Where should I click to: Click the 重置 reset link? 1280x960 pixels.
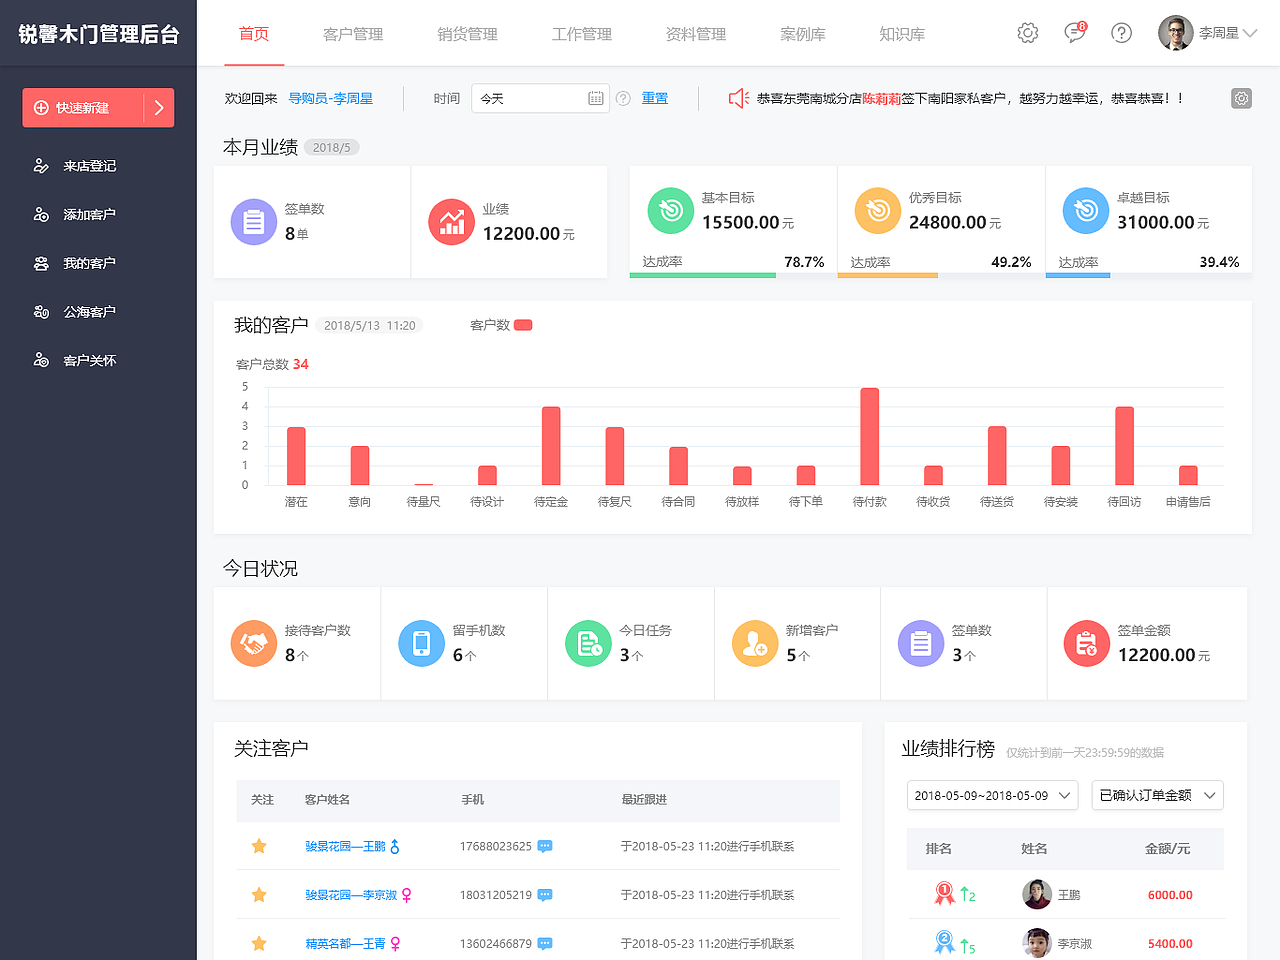point(655,98)
